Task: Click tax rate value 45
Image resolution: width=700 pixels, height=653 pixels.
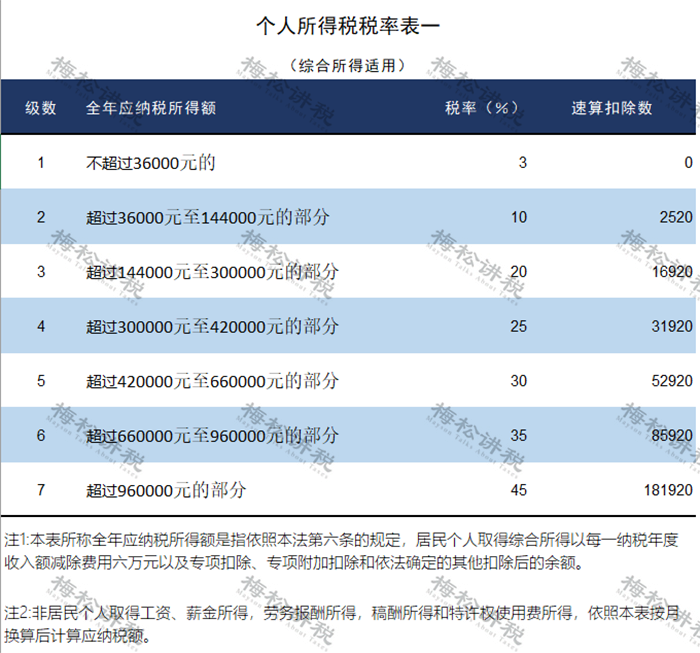Action: click(x=519, y=490)
